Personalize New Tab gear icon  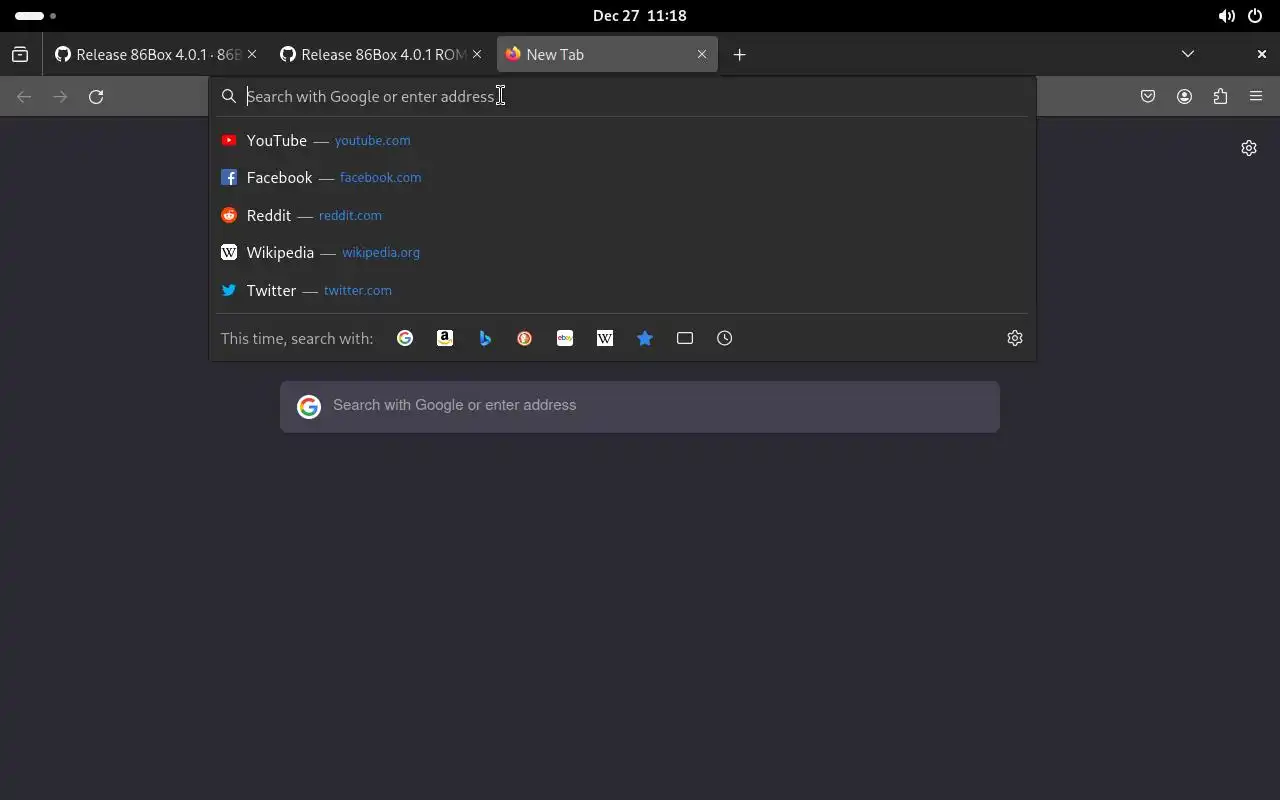[x=1249, y=148]
